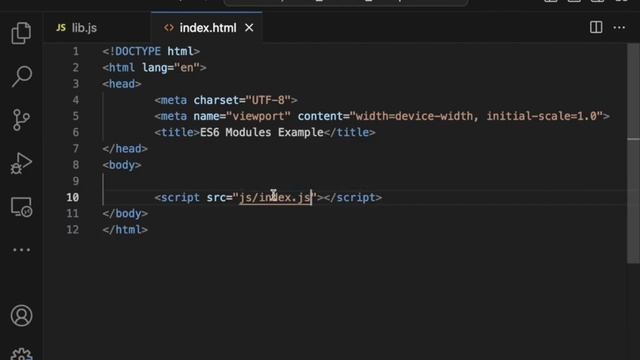Click the HTML file icon of index.html tab

(169, 28)
